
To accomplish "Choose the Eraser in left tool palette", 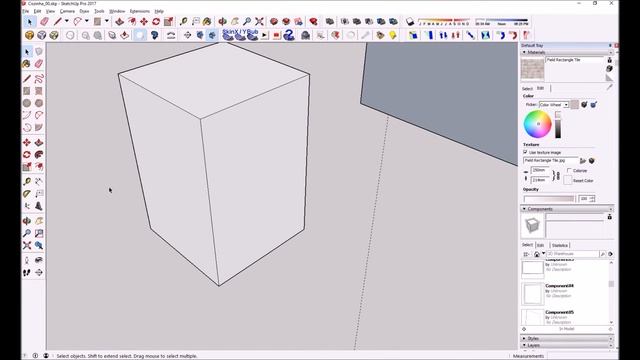I will (39, 64).
